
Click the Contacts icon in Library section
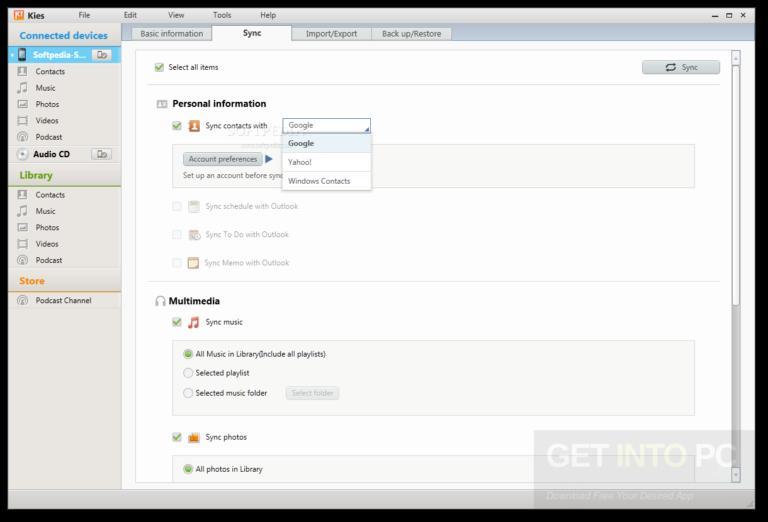tap(22, 195)
